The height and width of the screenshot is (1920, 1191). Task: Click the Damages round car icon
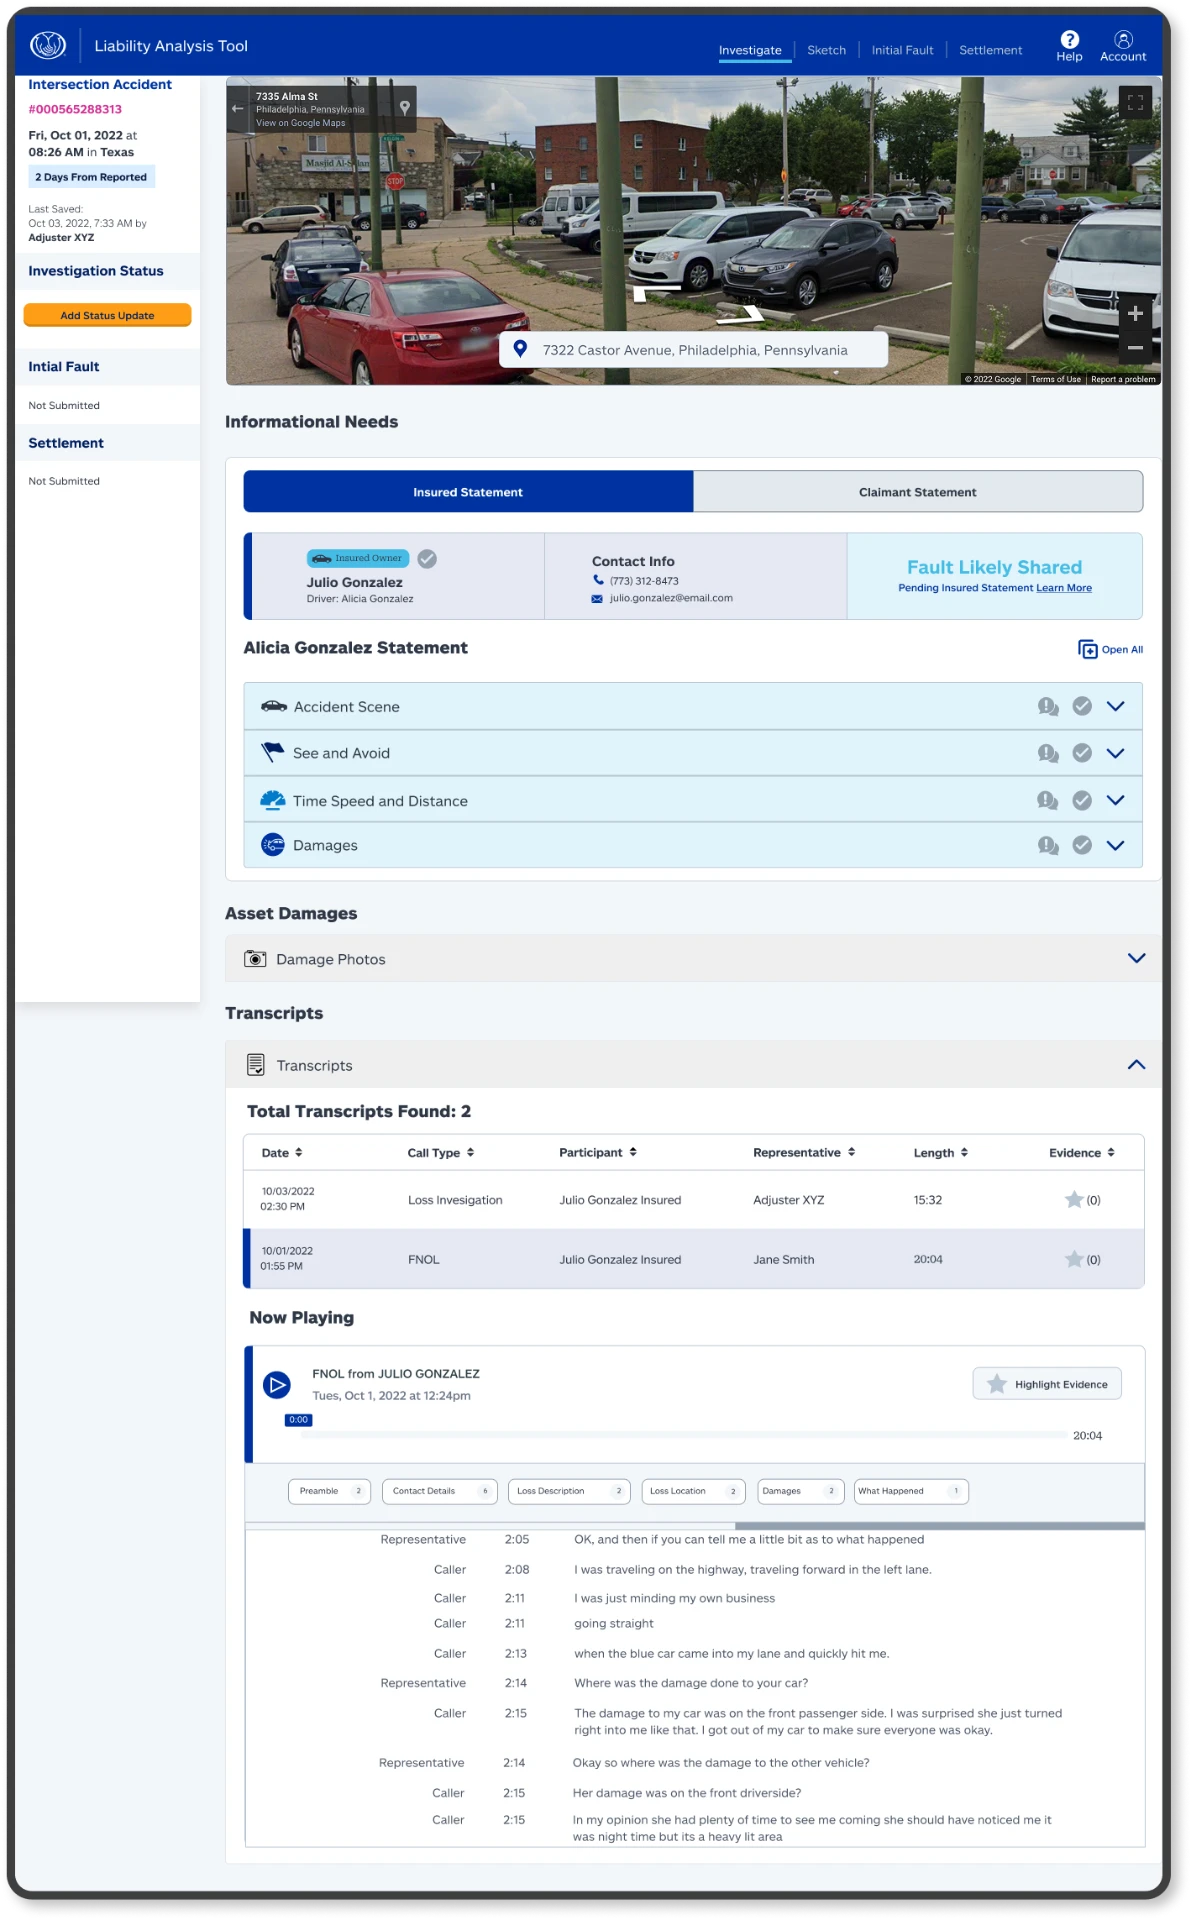pos(272,845)
